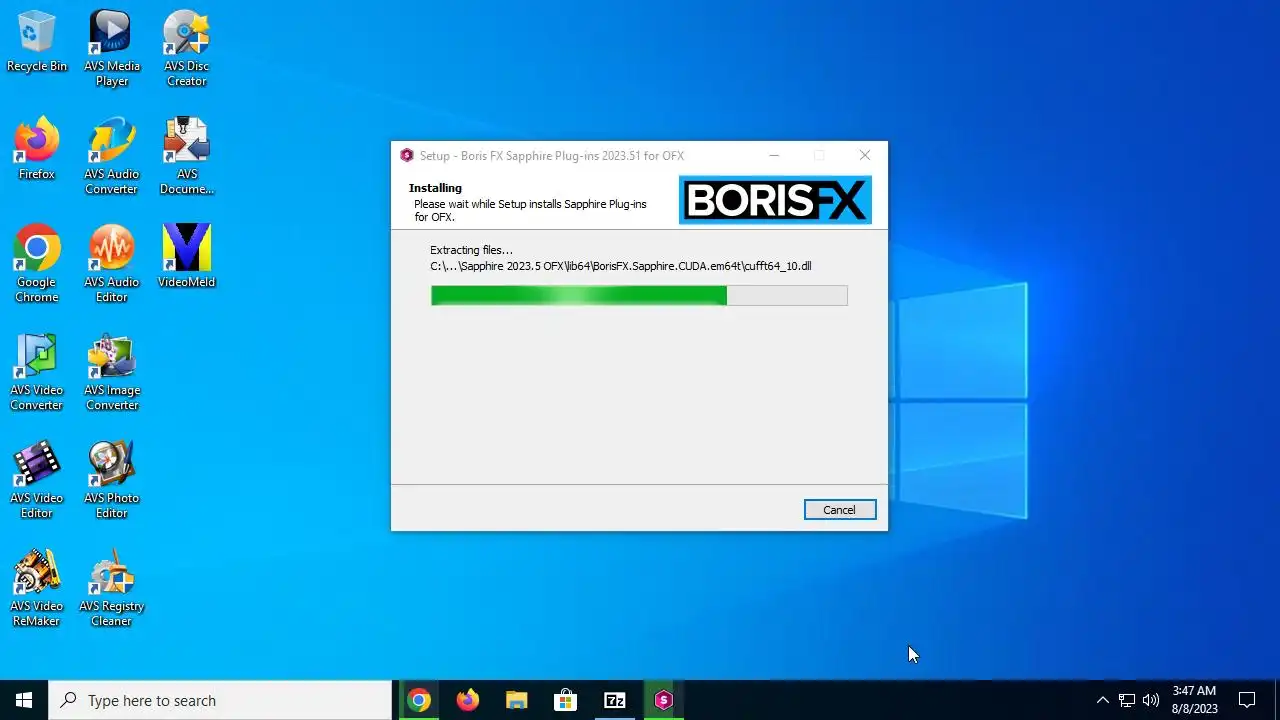This screenshot has width=1280, height=720.
Task: Select AVS Image Converter desktop icon
Action: click(111, 373)
